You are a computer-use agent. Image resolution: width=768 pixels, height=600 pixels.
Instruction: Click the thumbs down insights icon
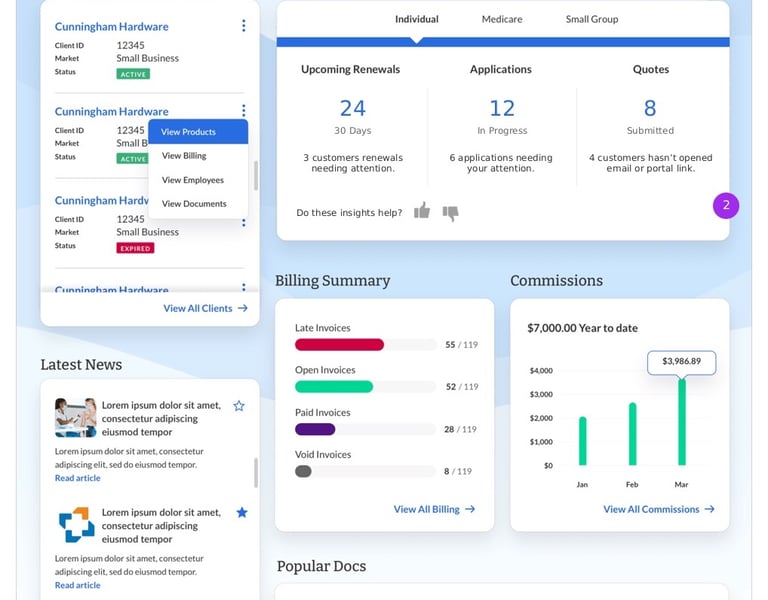(x=451, y=213)
